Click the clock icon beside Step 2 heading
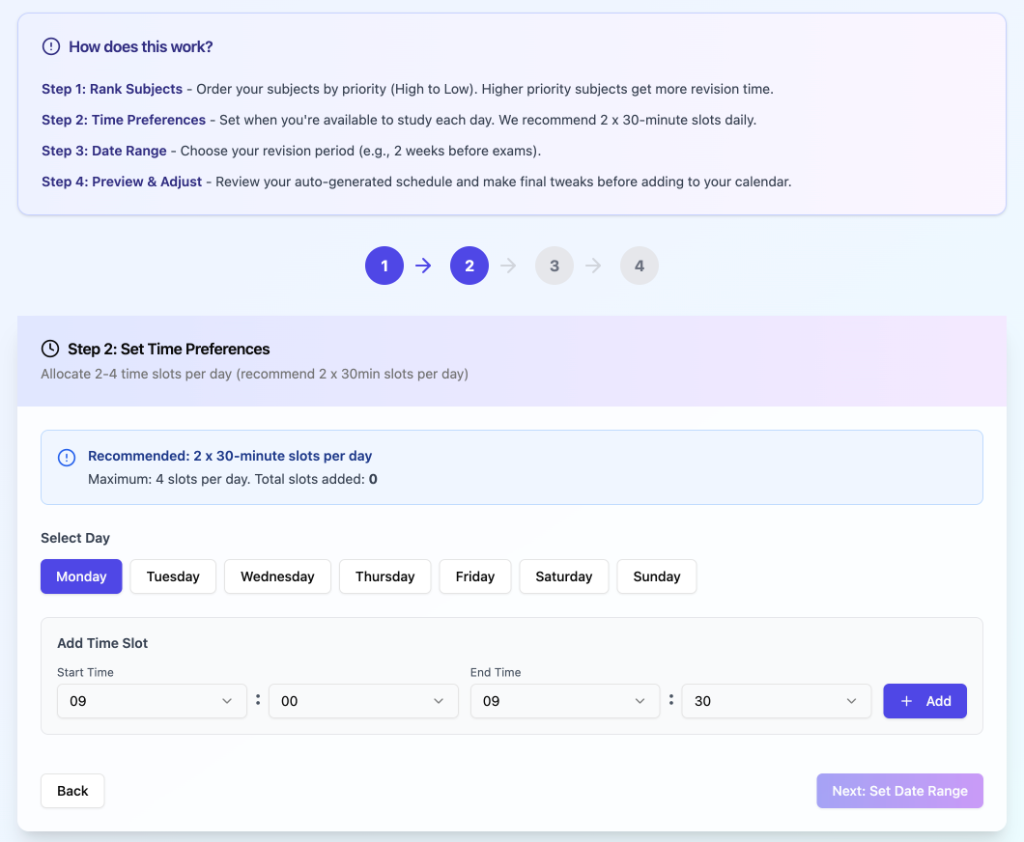Image resolution: width=1024 pixels, height=842 pixels. [50, 349]
